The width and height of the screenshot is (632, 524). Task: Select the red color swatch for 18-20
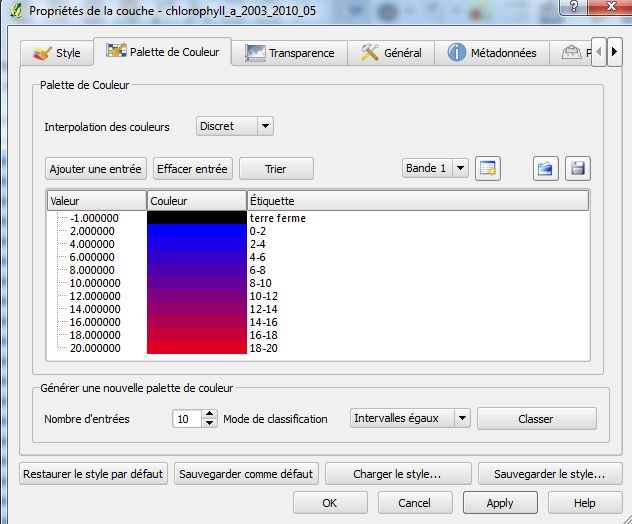tap(196, 348)
